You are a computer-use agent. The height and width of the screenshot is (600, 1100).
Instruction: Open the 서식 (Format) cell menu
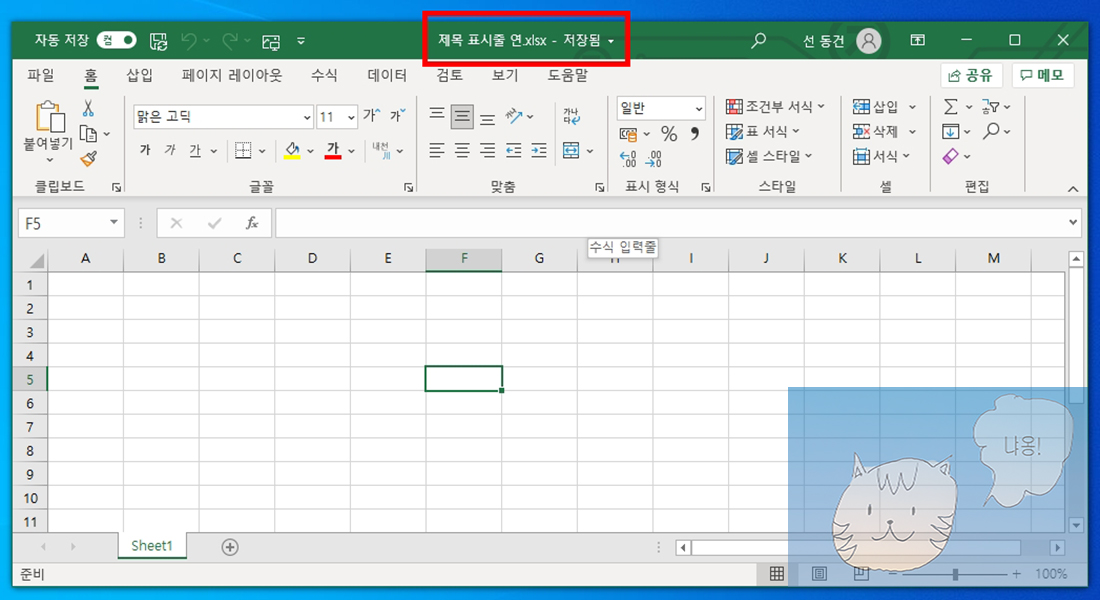point(881,156)
